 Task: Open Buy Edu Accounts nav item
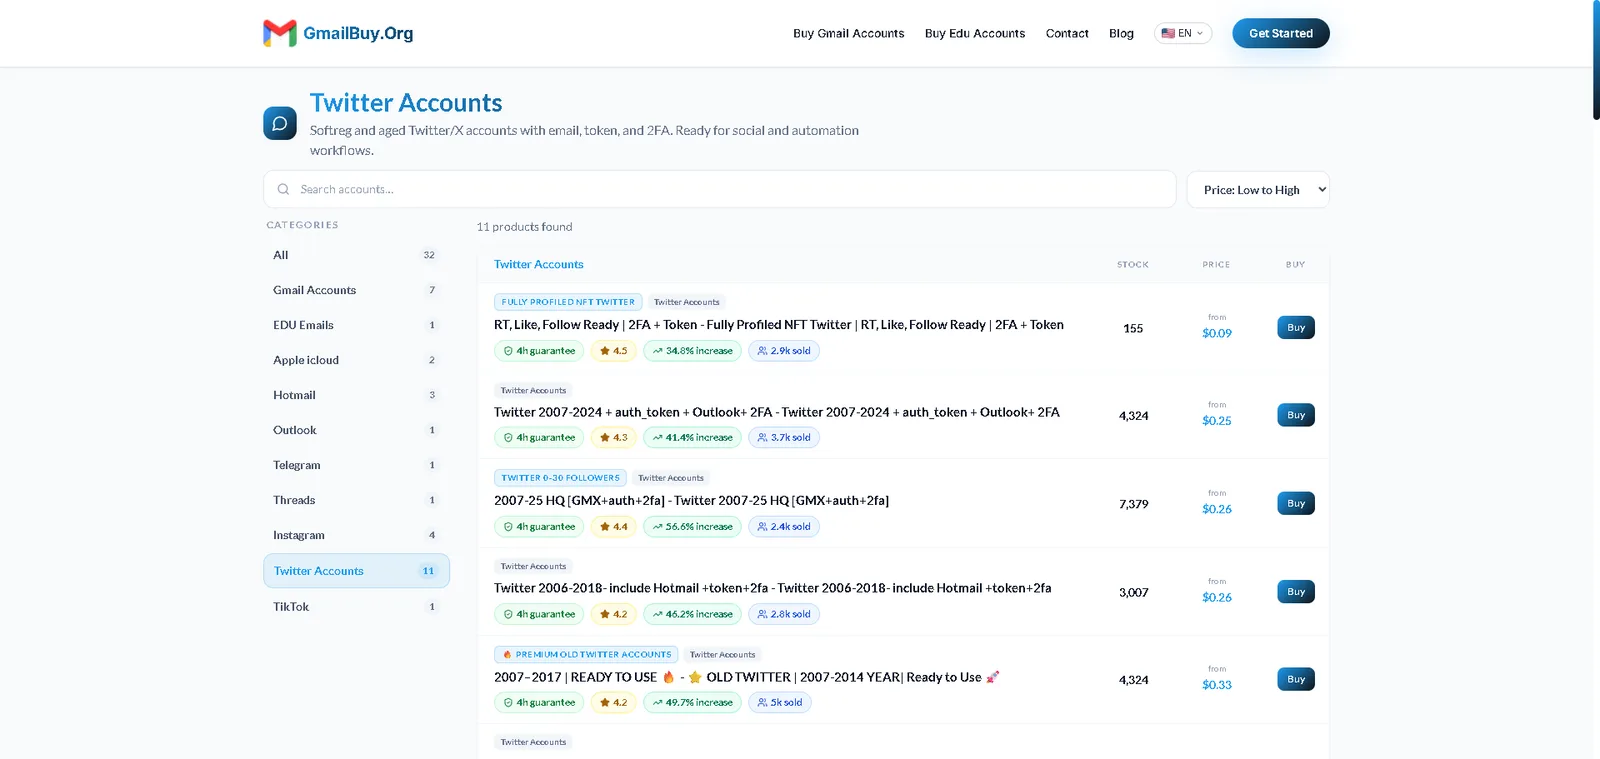pos(975,33)
